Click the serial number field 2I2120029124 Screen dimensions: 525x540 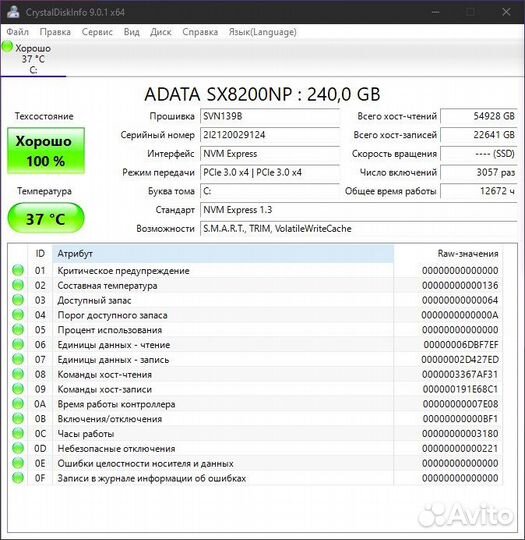pos(270,135)
